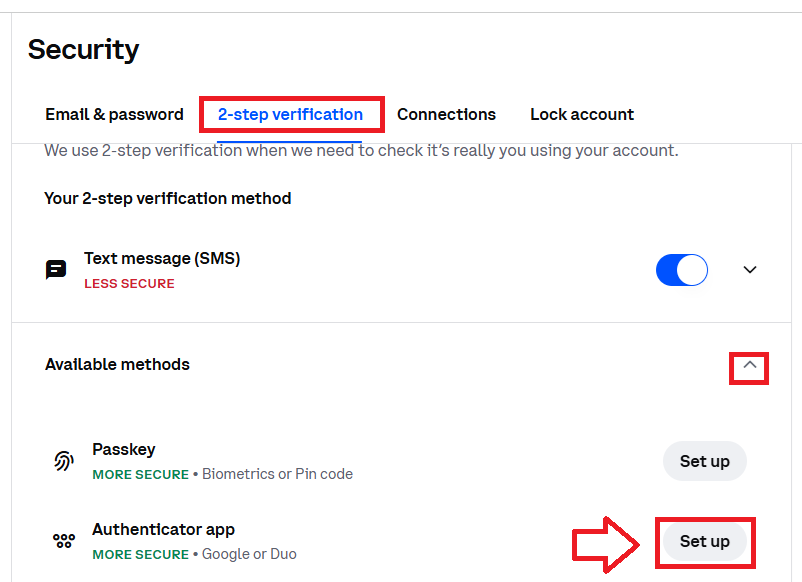Switch to the Connections tab
Image resolution: width=802 pixels, height=582 pixels.
tap(446, 114)
